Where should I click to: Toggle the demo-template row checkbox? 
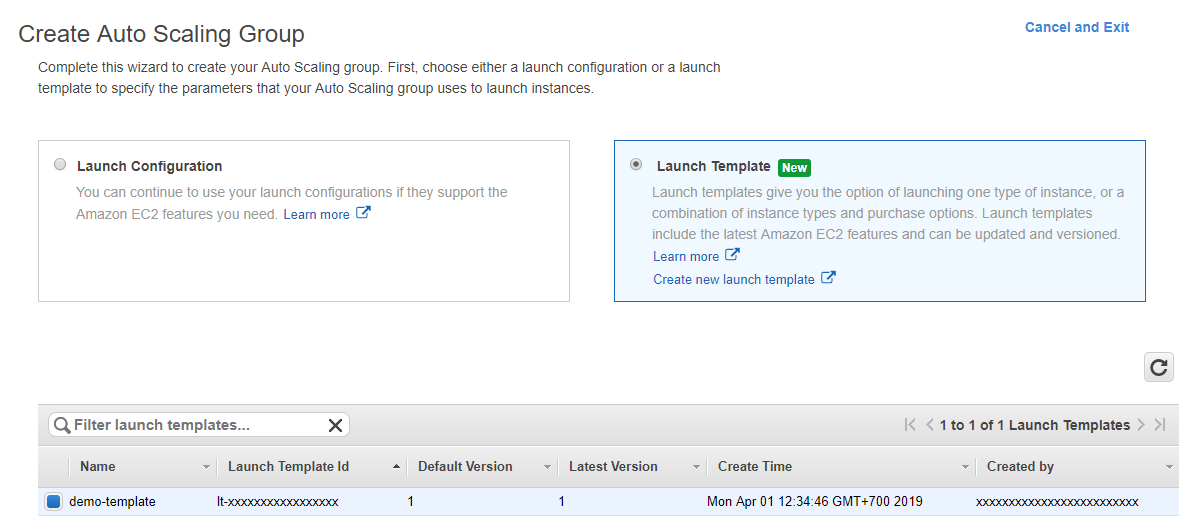pos(54,501)
